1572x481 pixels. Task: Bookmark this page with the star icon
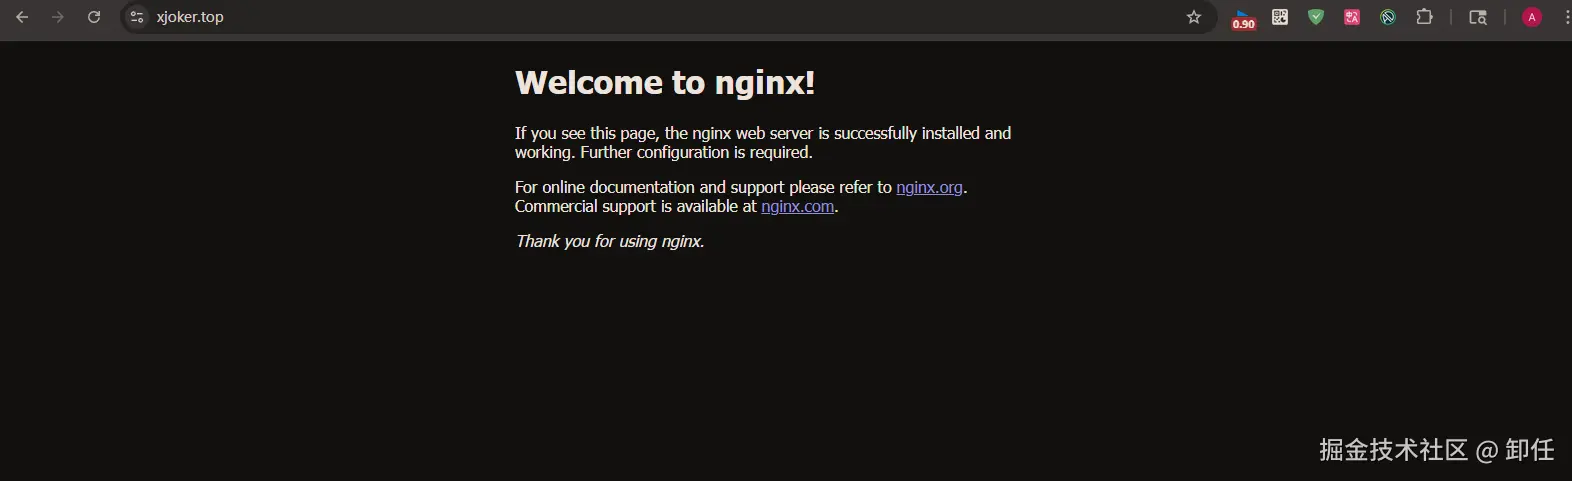tap(1194, 17)
